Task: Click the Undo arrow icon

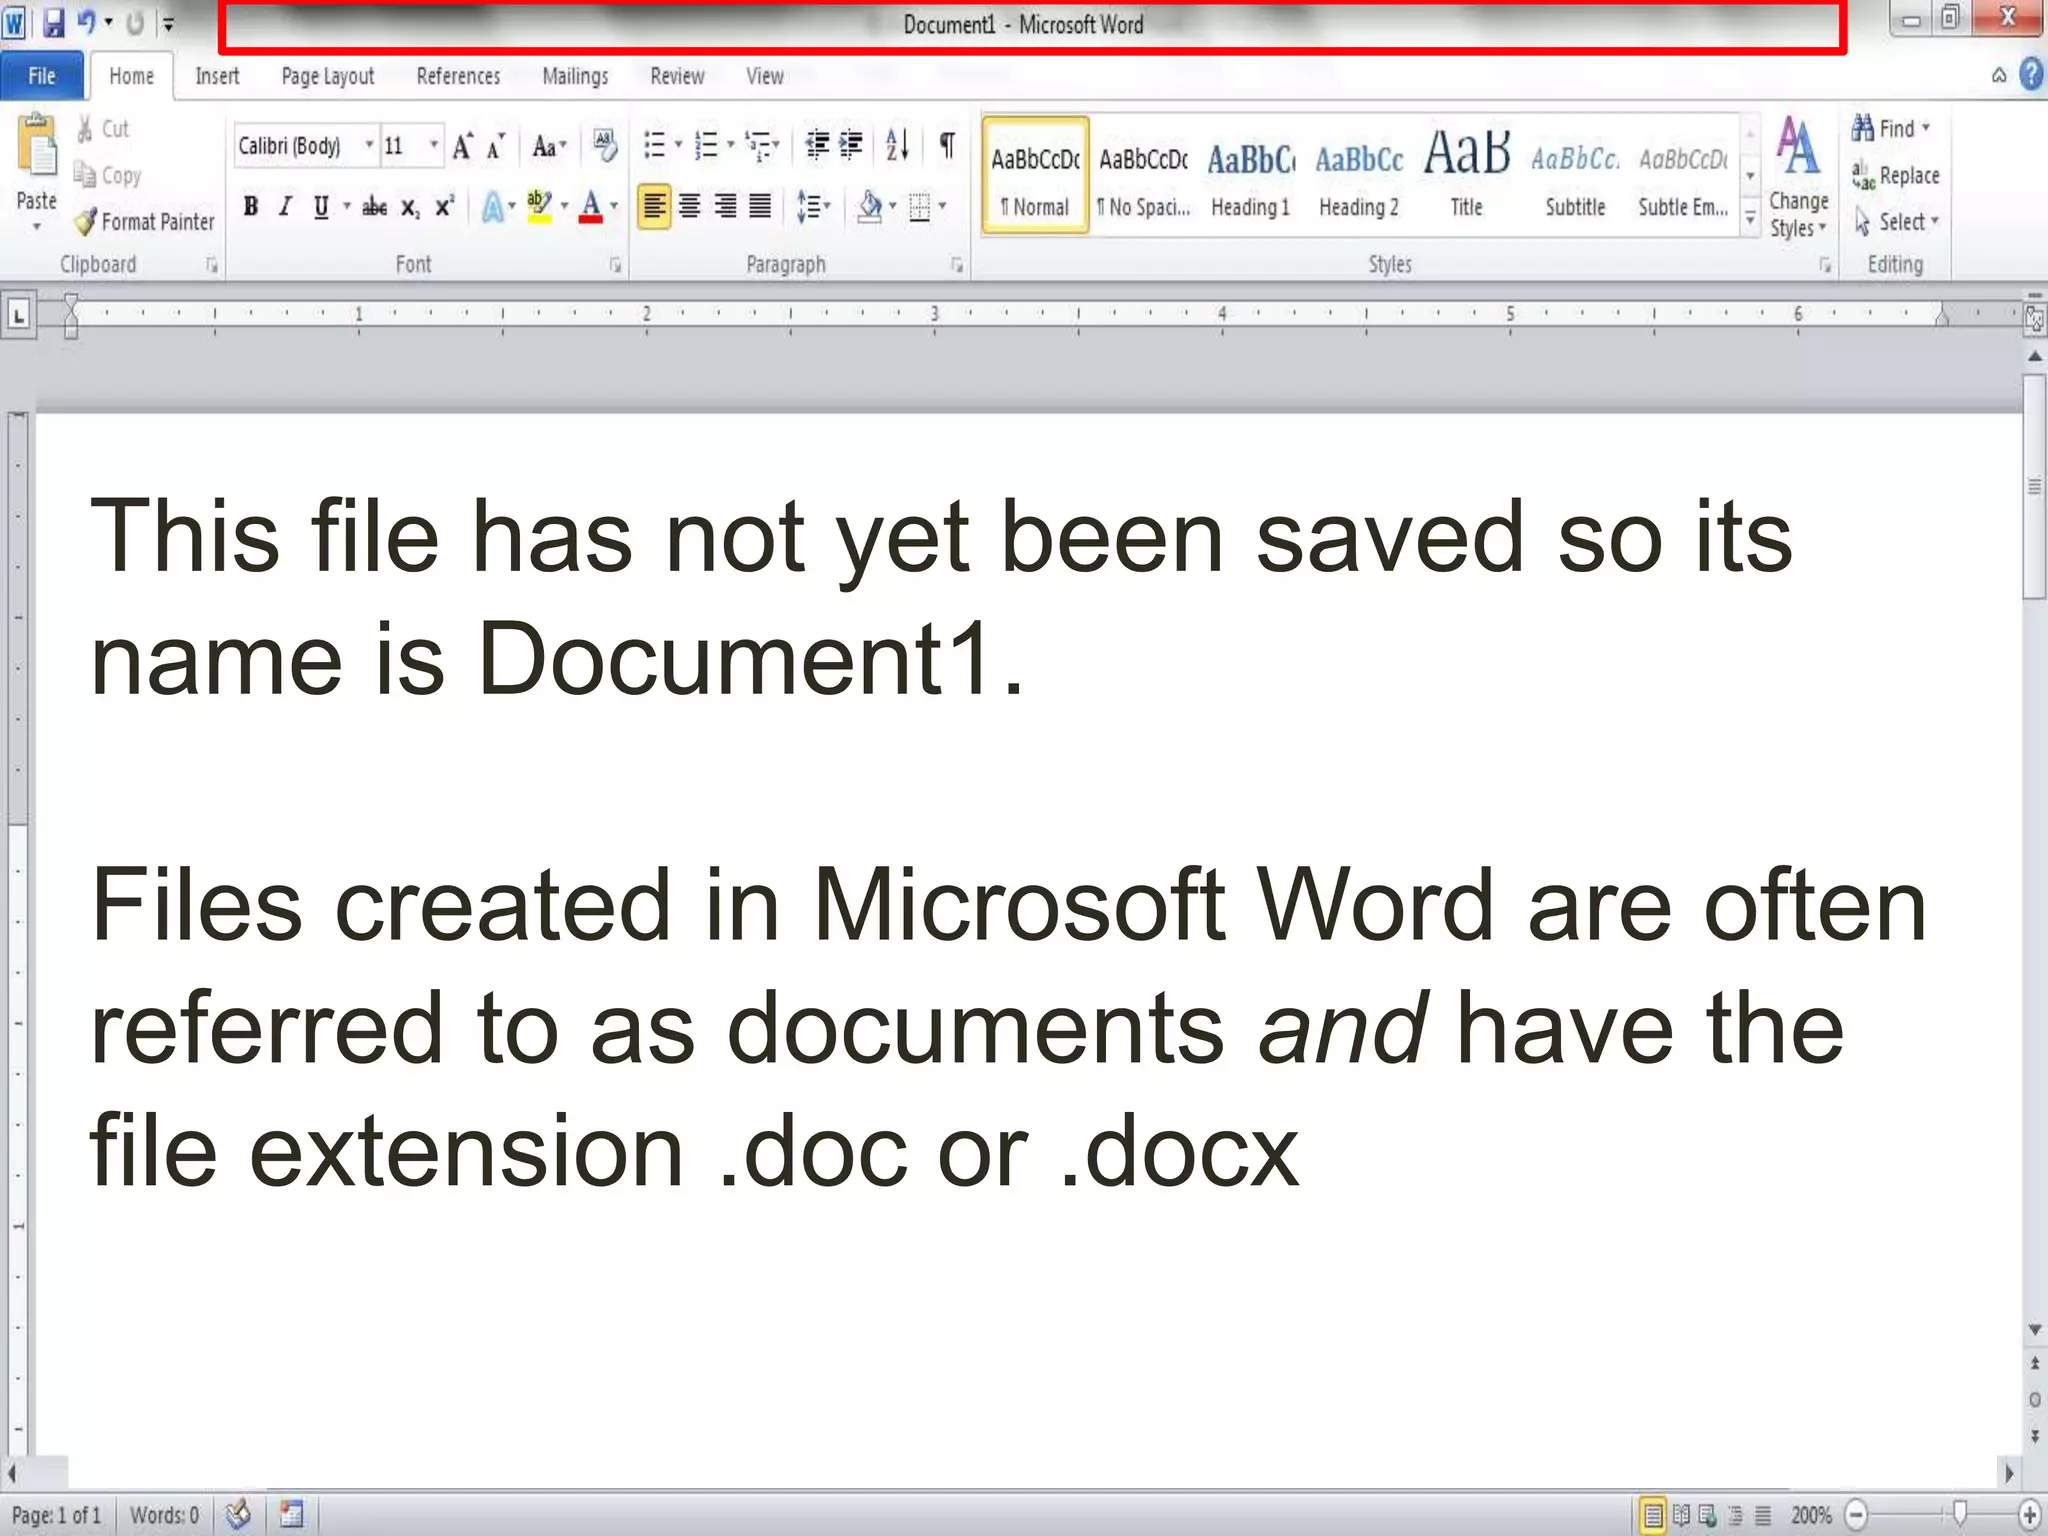Action: (87, 21)
